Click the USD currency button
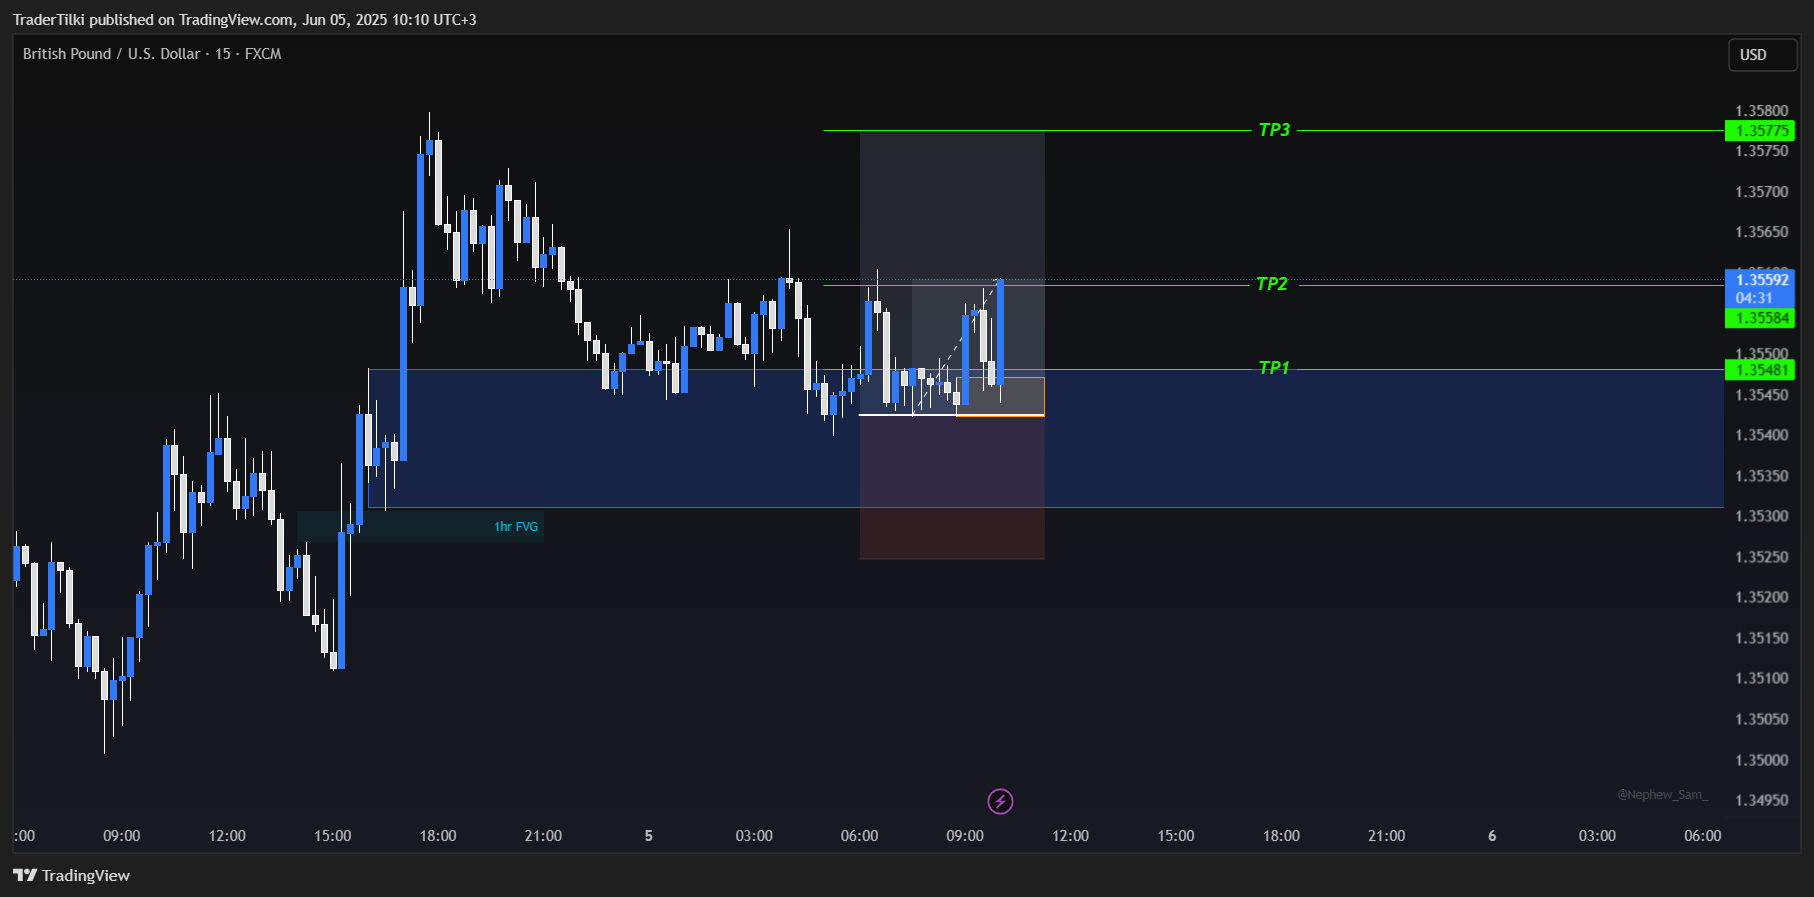The image size is (1814, 897). pos(1762,55)
